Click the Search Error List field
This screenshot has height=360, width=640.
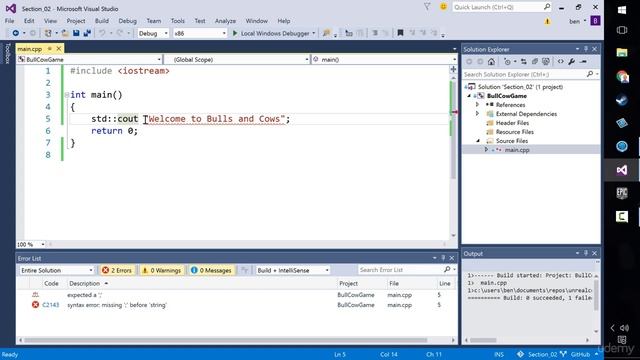[400, 270]
